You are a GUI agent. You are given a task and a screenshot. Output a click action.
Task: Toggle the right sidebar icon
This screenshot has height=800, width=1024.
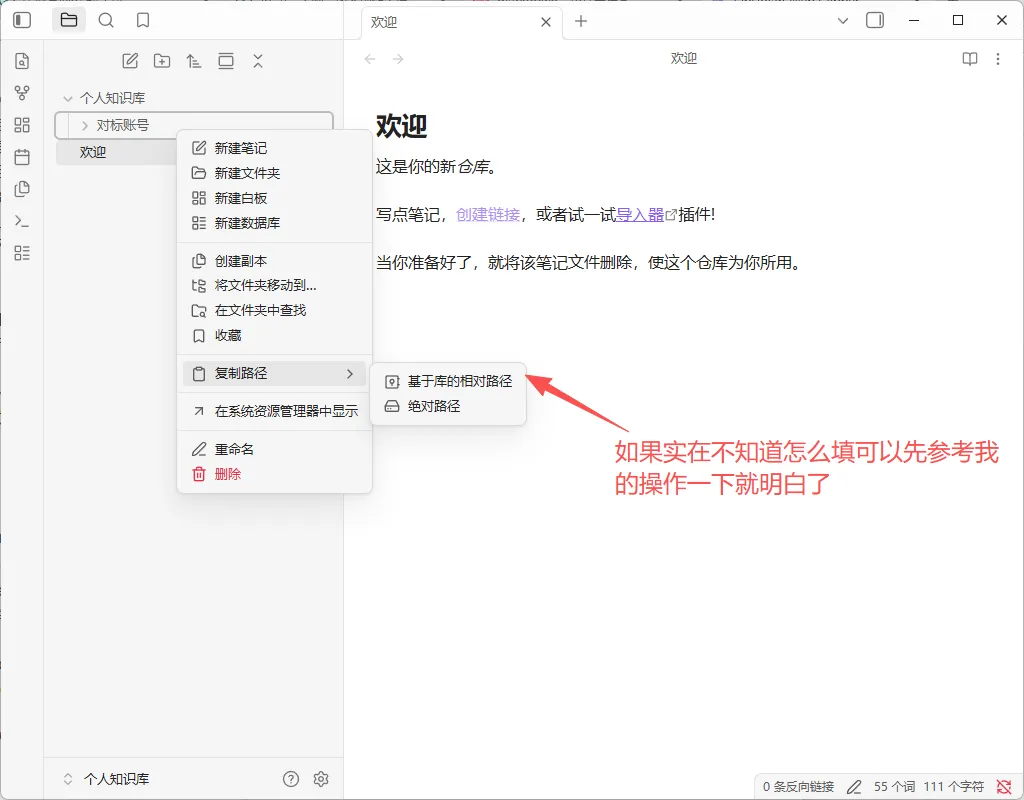tap(875, 20)
